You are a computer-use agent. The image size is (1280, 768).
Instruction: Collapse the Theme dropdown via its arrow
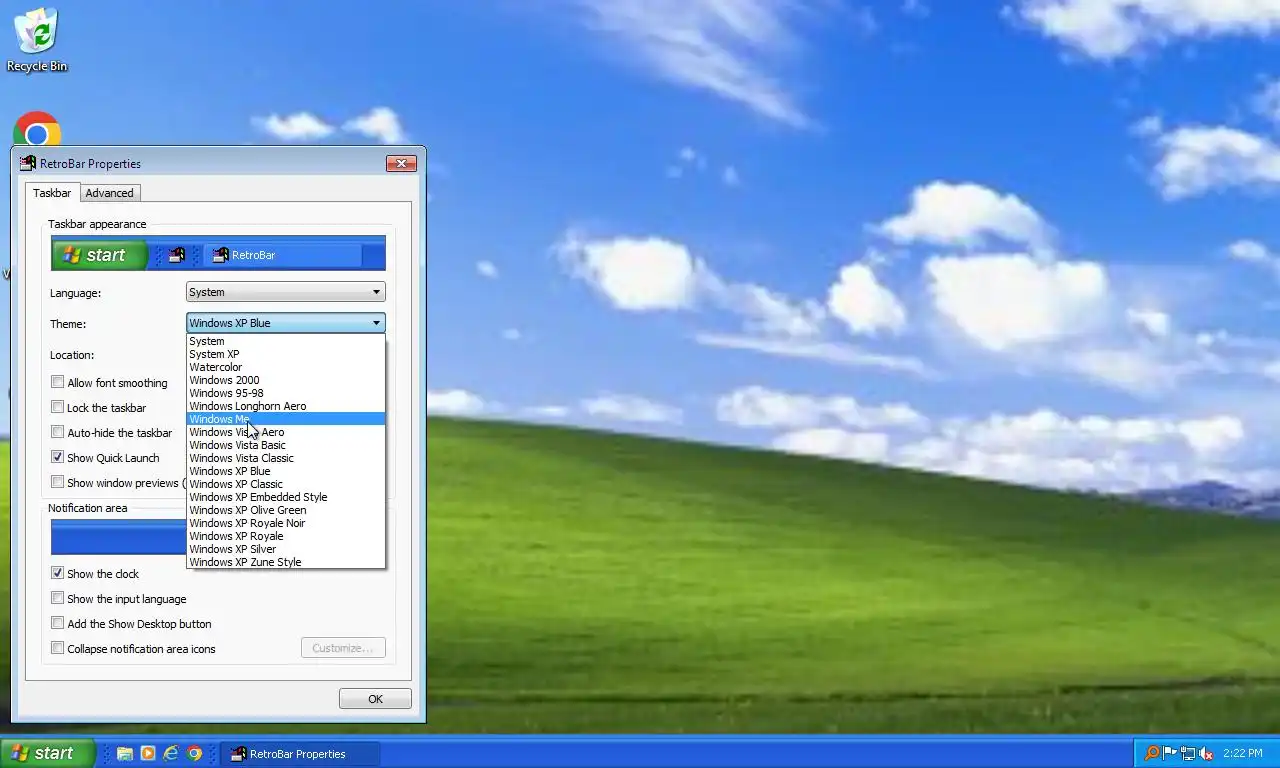click(x=376, y=323)
